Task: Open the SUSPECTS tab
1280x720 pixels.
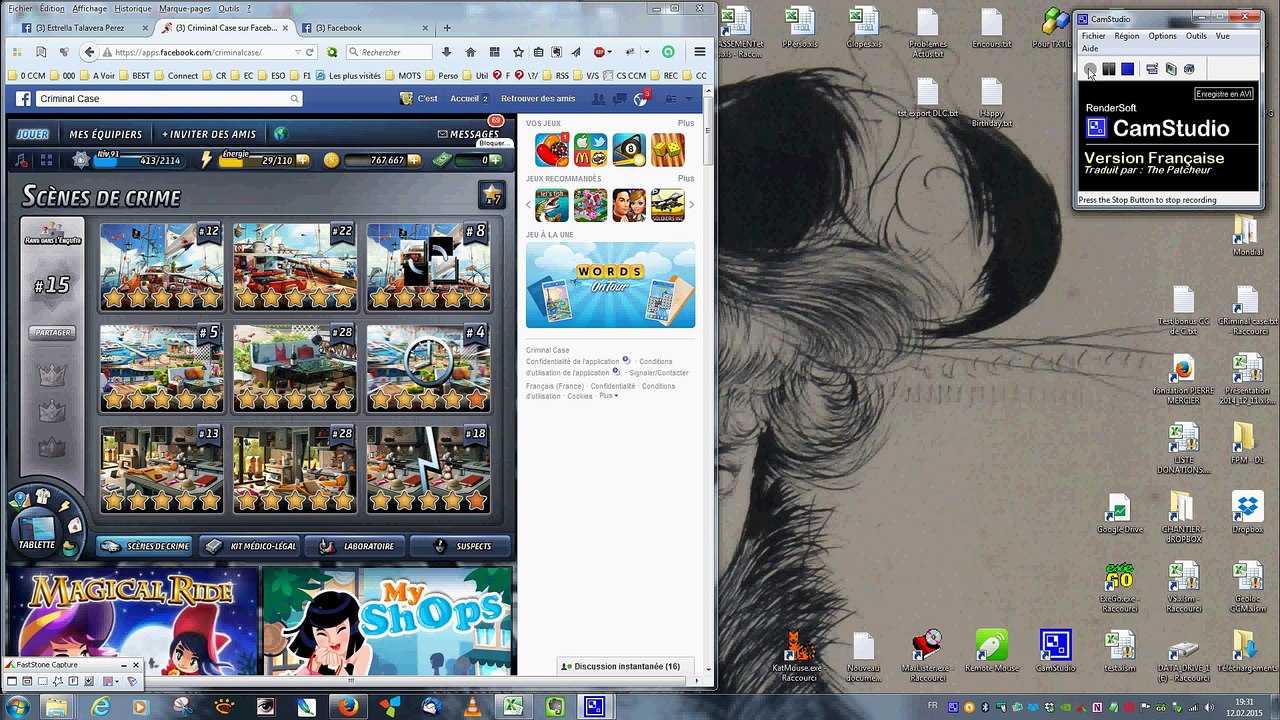Action: pos(462,547)
